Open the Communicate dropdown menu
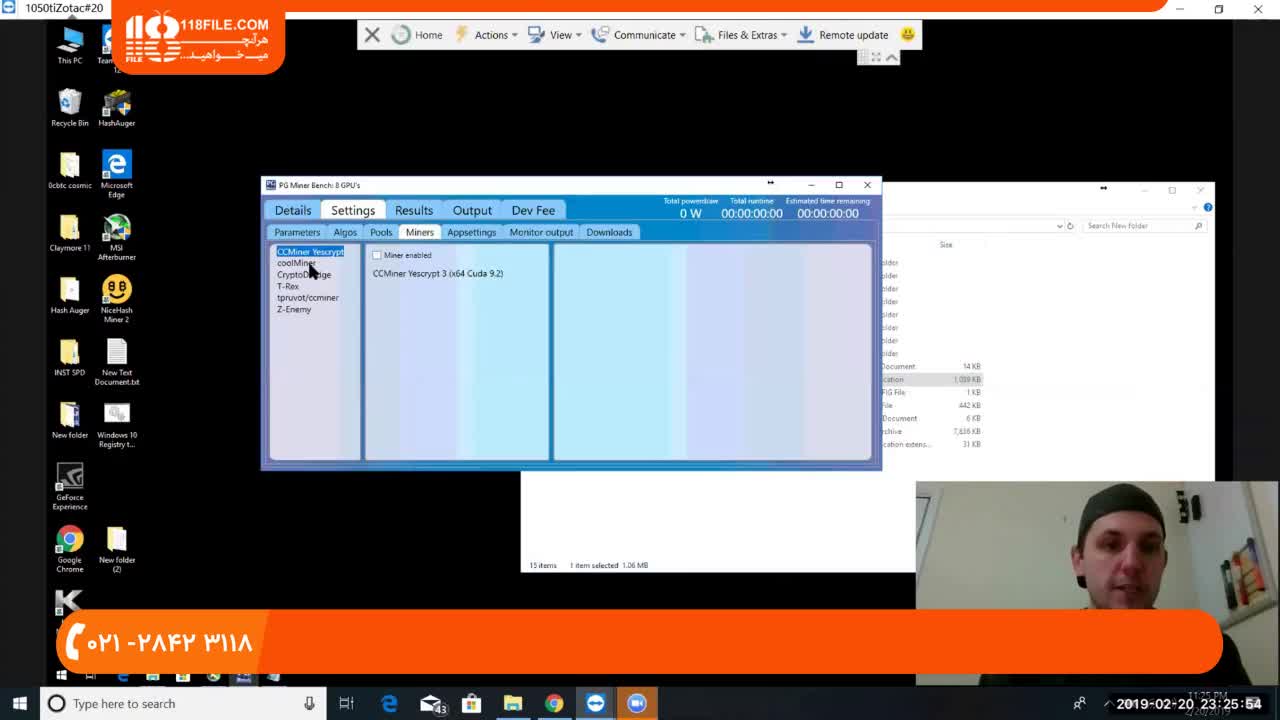Screen dimensions: 1280x720 click(x=640, y=35)
